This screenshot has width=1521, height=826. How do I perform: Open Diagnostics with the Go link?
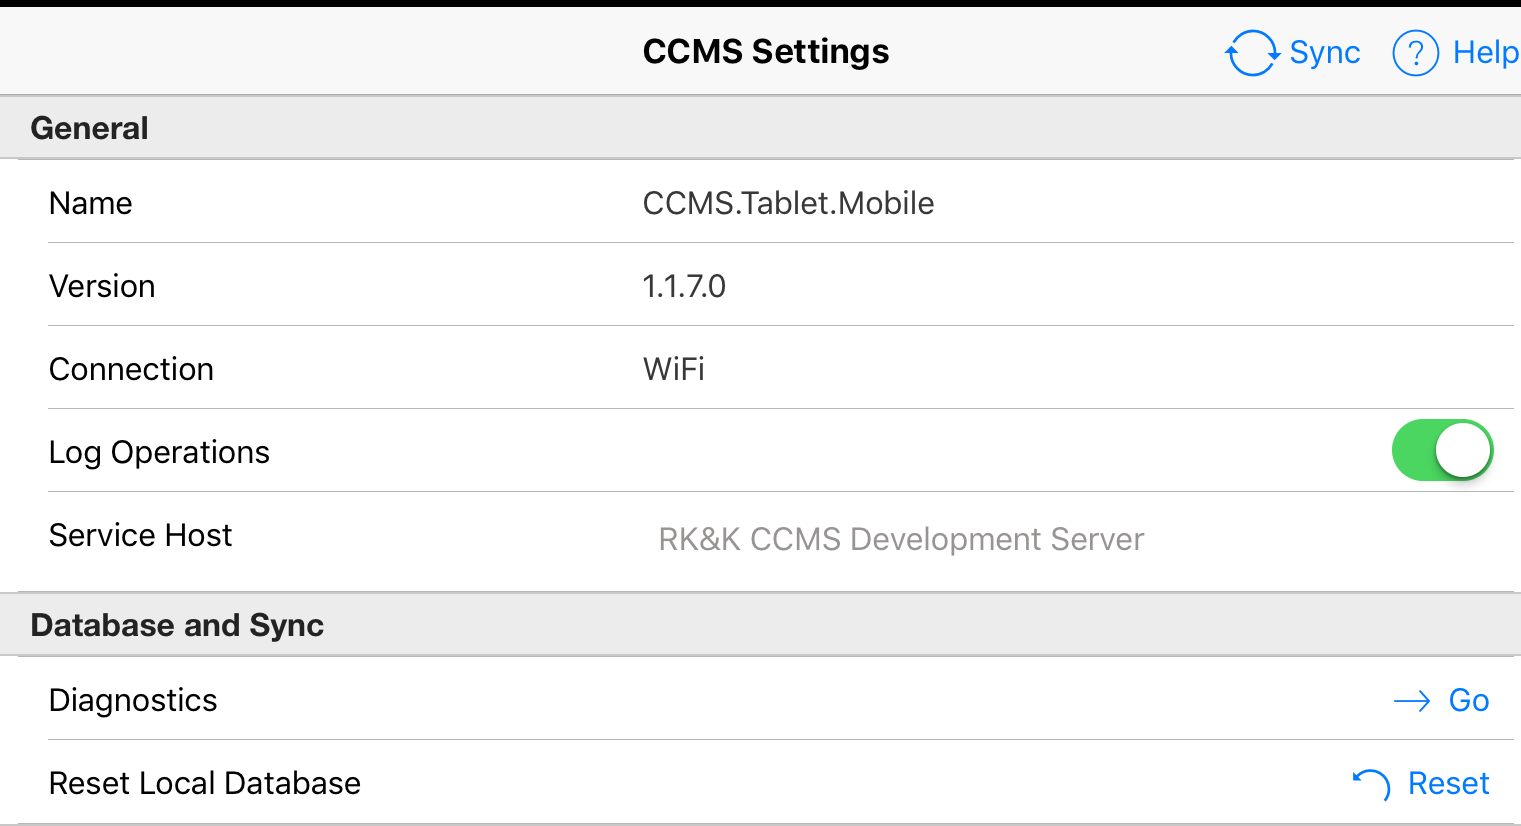[x=1468, y=701]
